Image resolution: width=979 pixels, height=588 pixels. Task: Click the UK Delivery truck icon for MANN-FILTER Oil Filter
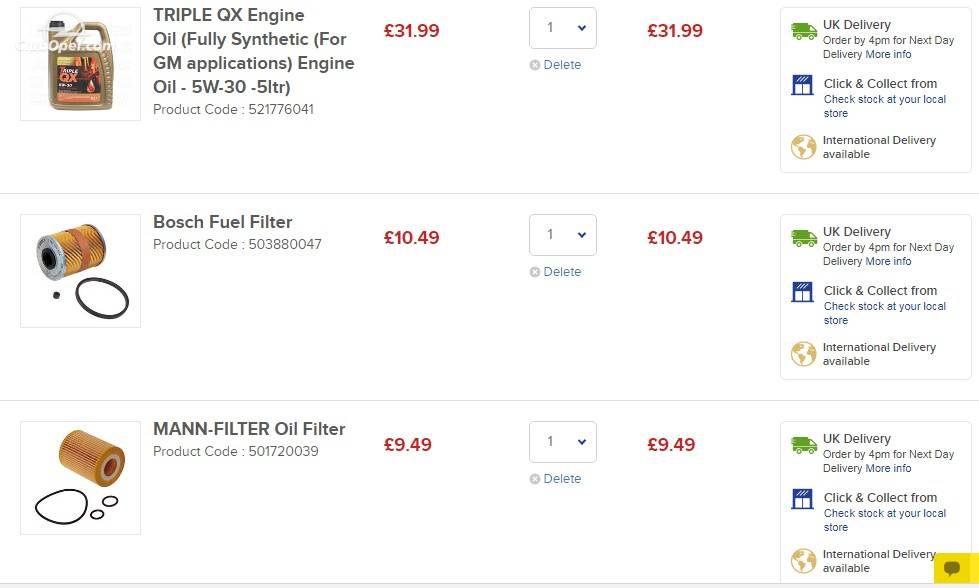804,444
